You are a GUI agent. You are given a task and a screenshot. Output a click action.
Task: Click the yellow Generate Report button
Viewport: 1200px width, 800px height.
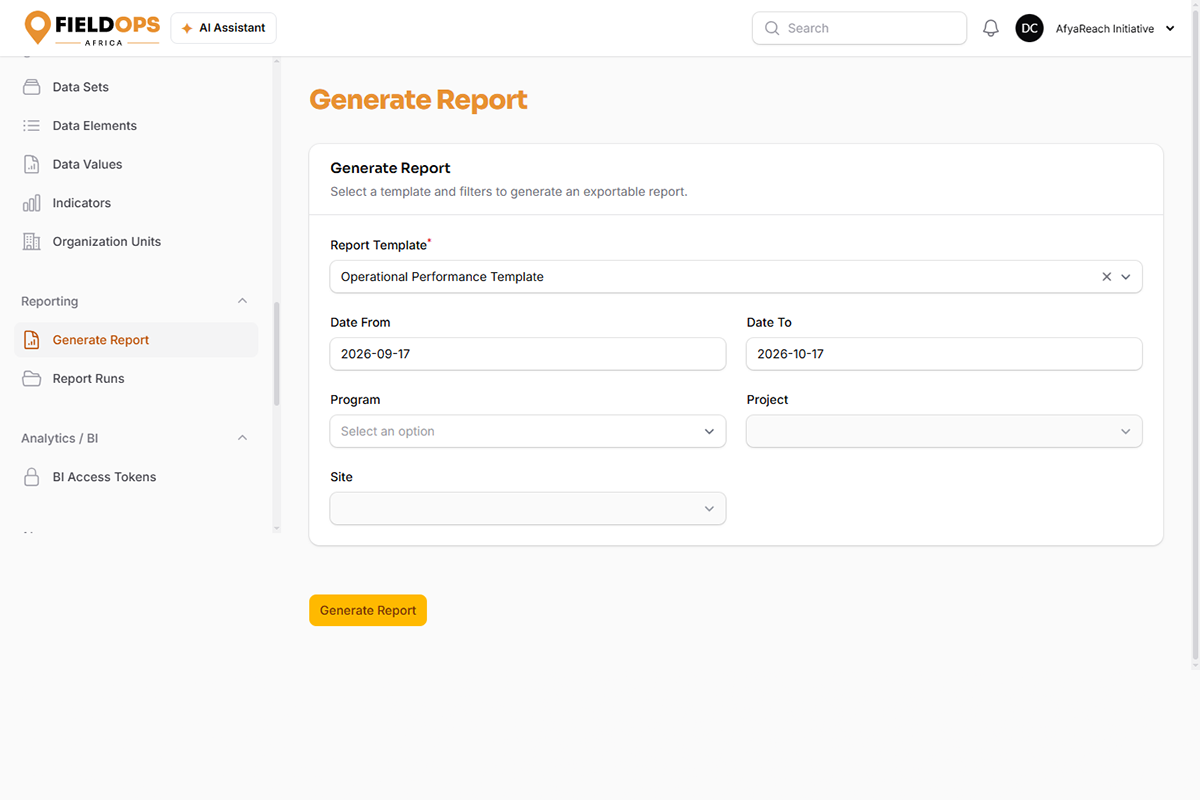[368, 610]
